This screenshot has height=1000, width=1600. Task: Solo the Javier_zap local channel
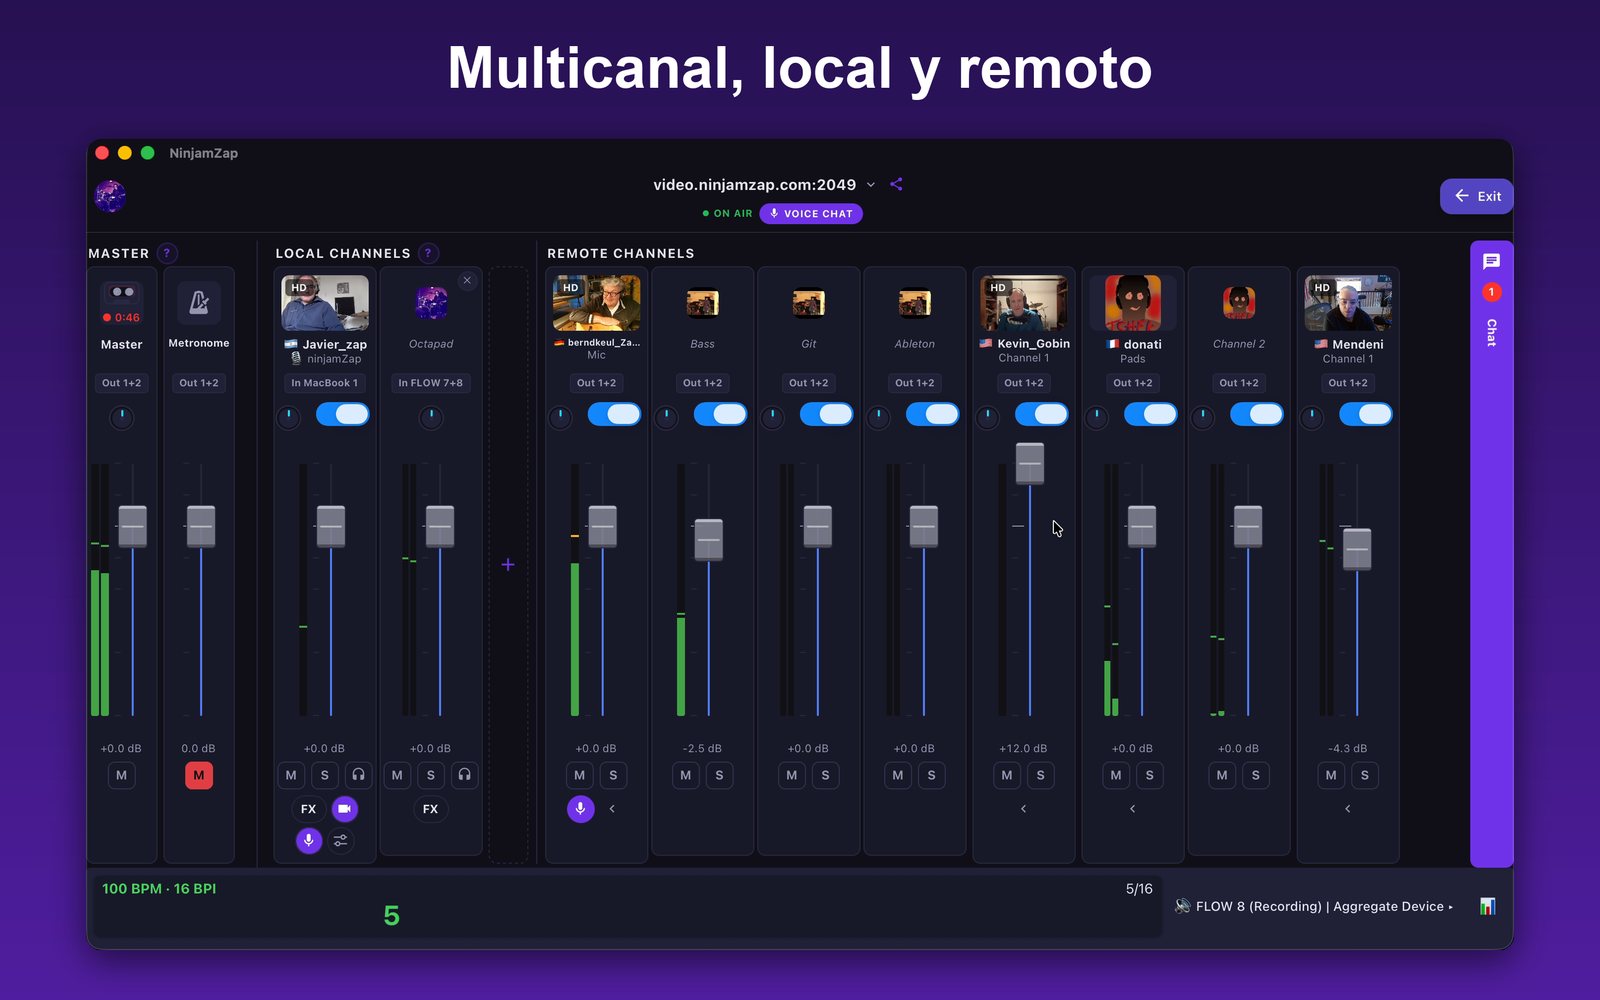click(325, 775)
